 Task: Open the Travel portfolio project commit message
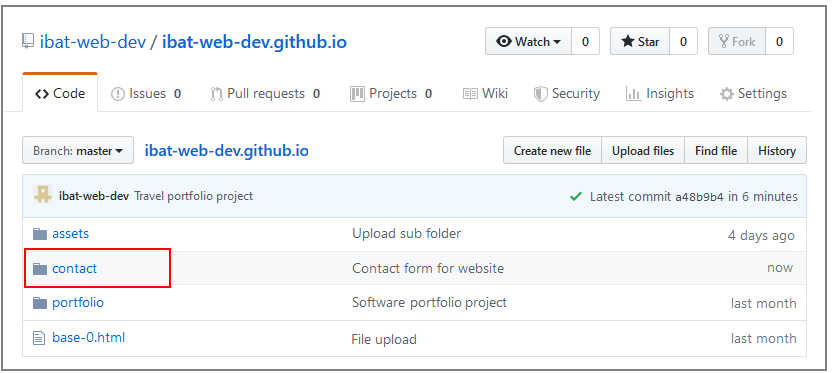pyautogui.click(x=194, y=196)
